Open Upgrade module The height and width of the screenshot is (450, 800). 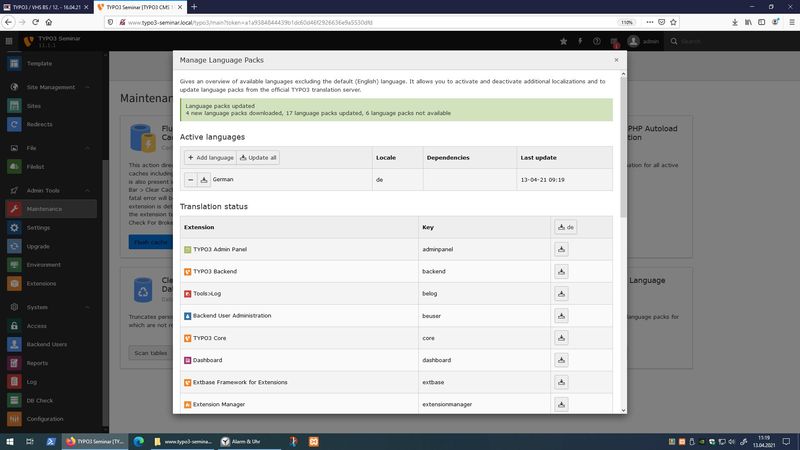pyautogui.click(x=51, y=246)
